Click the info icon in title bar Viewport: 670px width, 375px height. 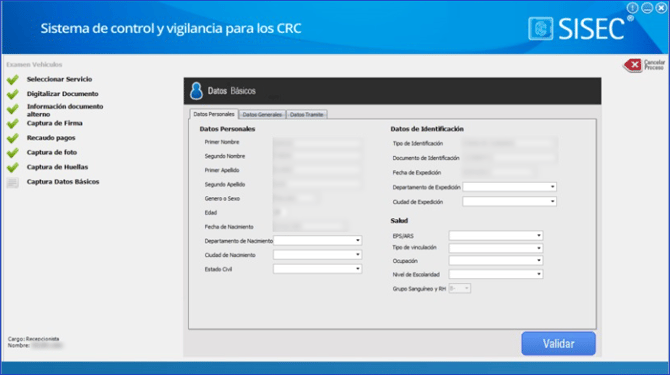(632, 8)
